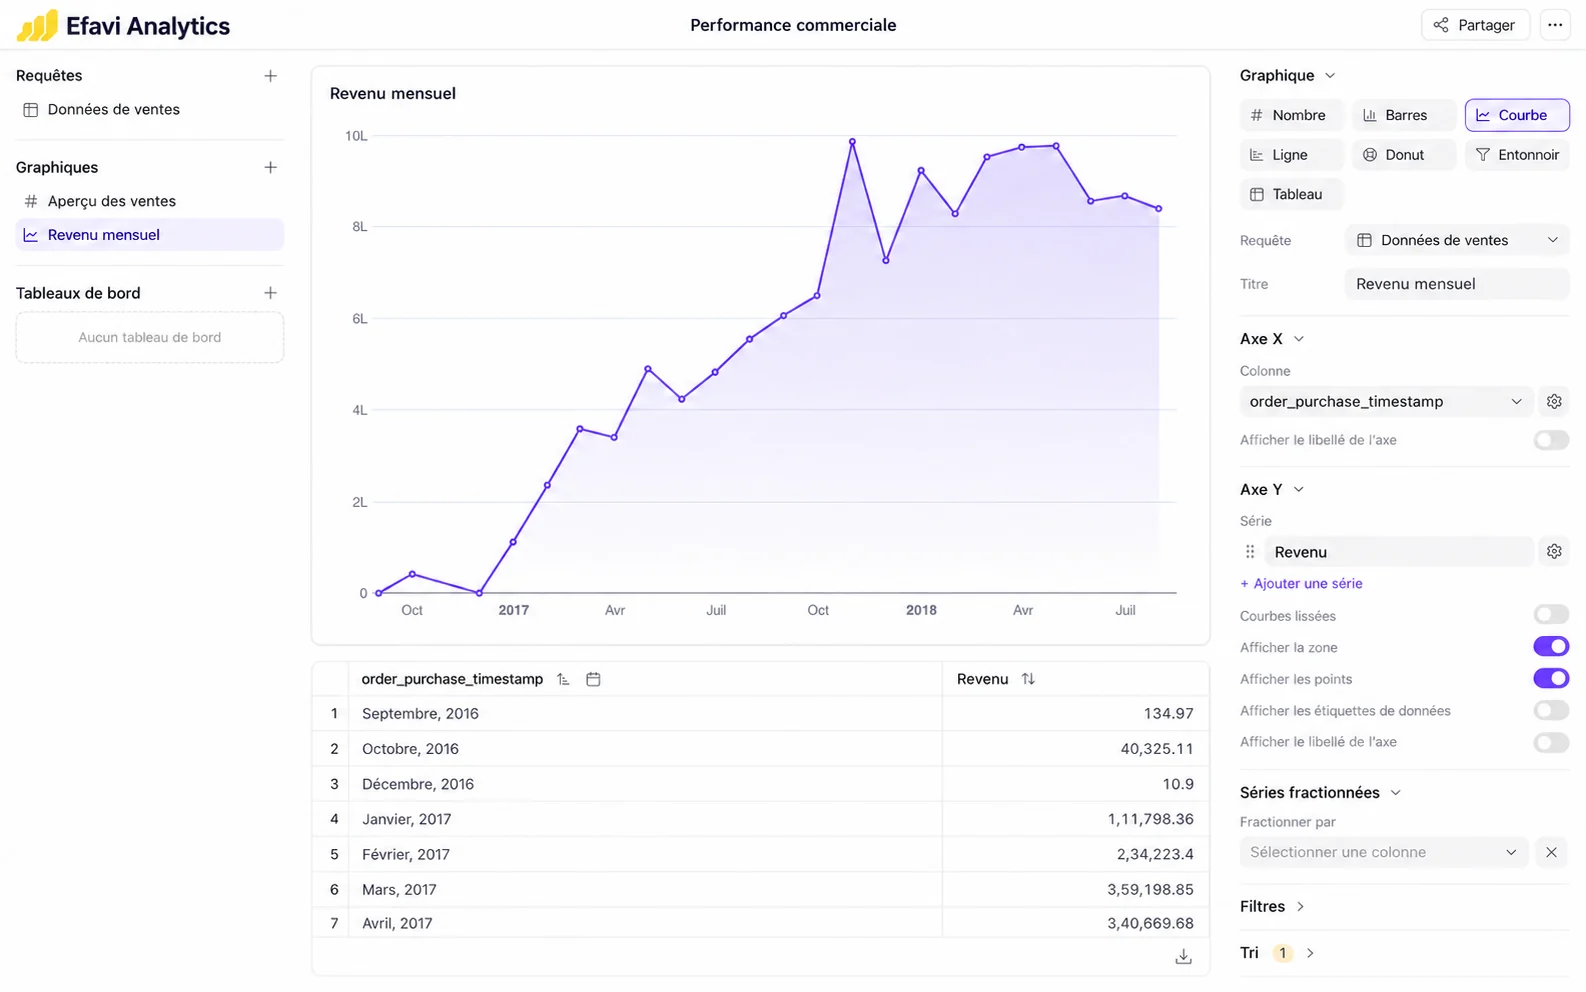Click + Ajouter une série link
This screenshot has height=992, width=1586.
point(1301,584)
